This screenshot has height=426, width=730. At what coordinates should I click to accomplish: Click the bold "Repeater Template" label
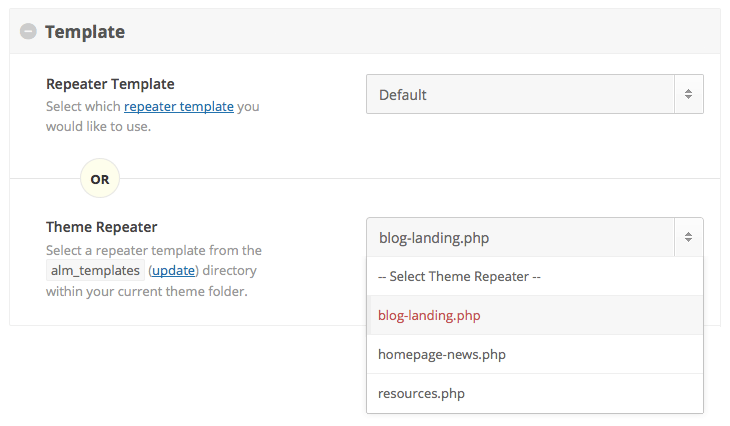pos(110,84)
